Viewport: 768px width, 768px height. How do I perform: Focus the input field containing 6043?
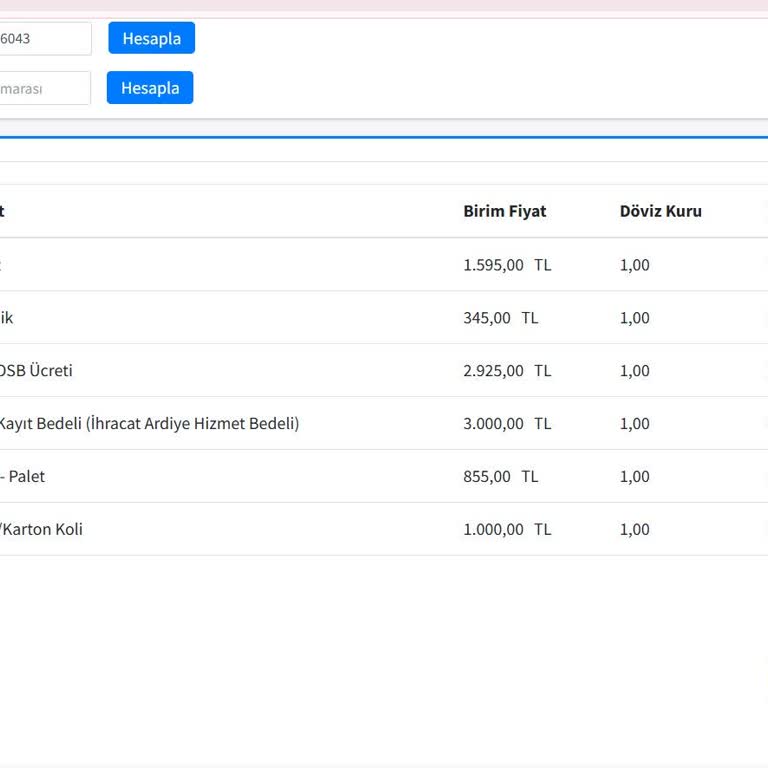[44, 39]
